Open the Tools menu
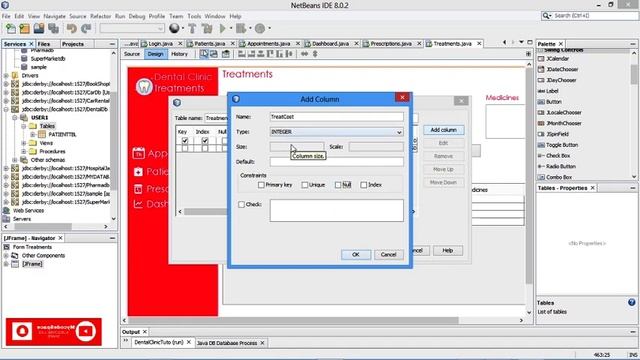This screenshot has height=360, width=640. (x=194, y=16)
